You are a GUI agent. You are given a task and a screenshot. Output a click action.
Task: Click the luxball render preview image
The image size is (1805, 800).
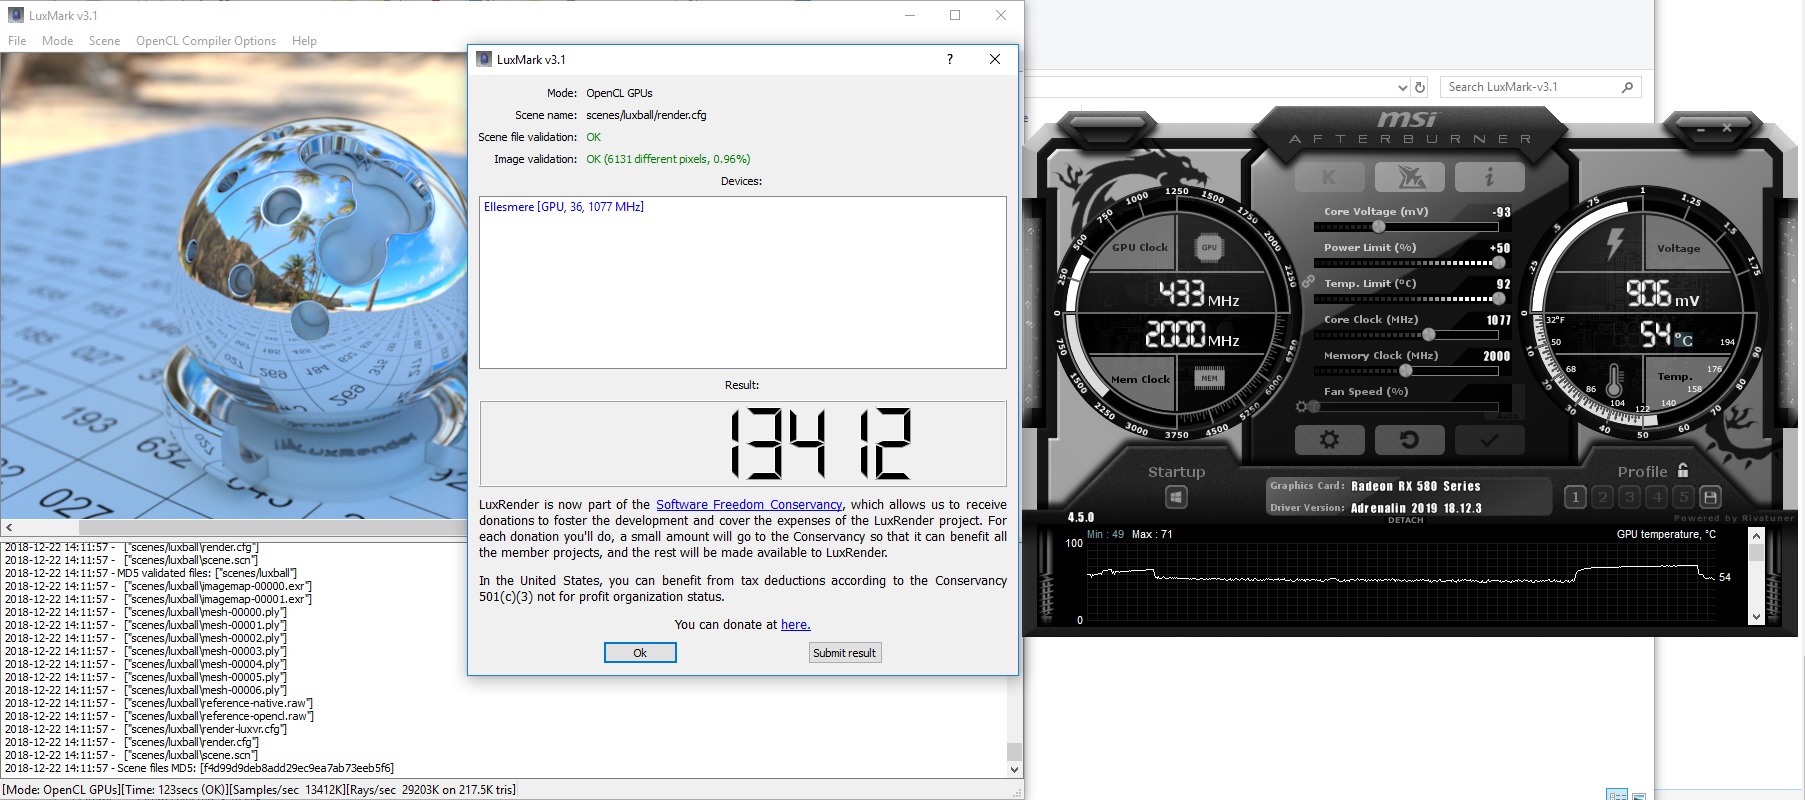click(x=233, y=286)
